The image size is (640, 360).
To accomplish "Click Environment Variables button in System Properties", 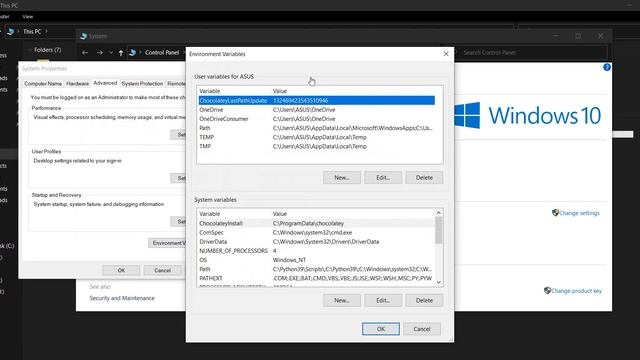I will (x=167, y=243).
